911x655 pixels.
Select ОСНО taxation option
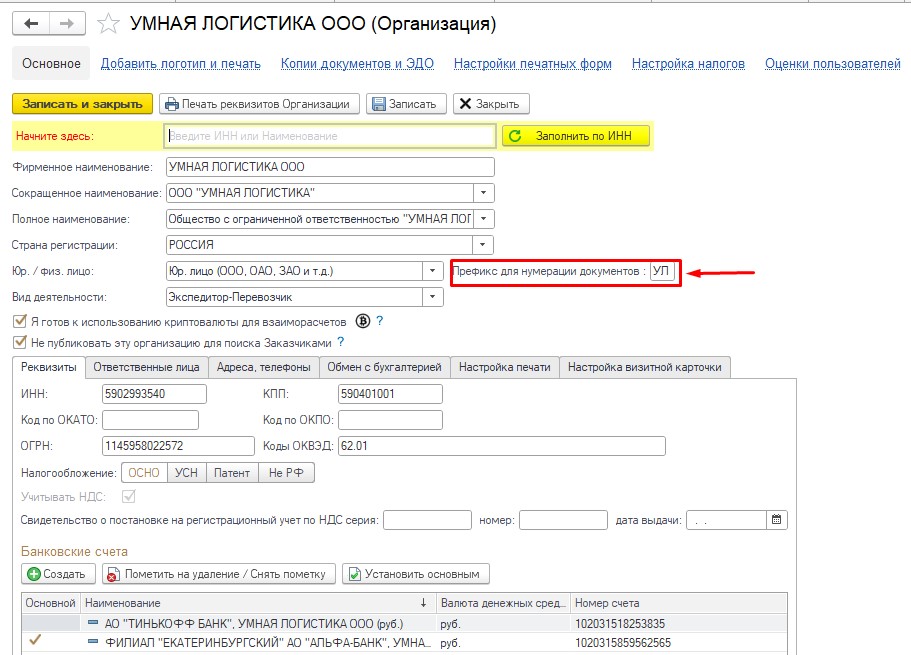coord(144,473)
